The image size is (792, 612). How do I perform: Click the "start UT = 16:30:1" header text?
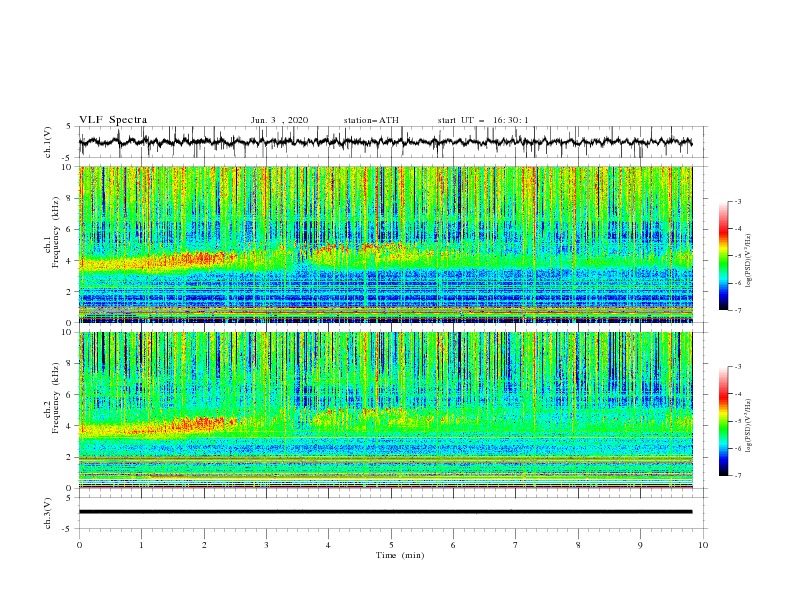pyautogui.click(x=483, y=120)
